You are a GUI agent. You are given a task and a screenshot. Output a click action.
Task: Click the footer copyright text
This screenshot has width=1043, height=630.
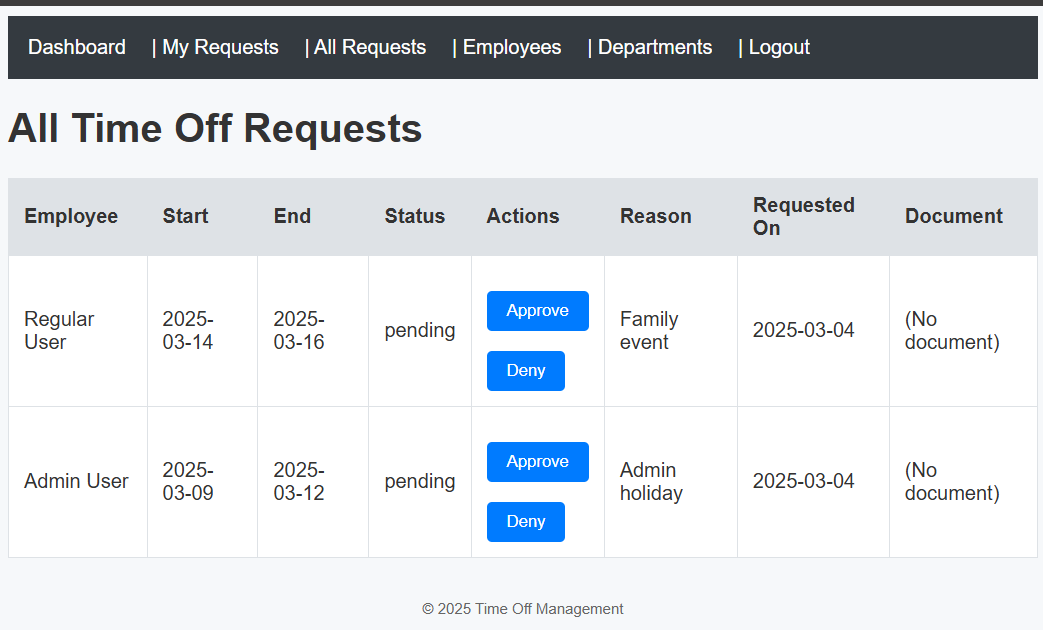pyautogui.click(x=522, y=609)
